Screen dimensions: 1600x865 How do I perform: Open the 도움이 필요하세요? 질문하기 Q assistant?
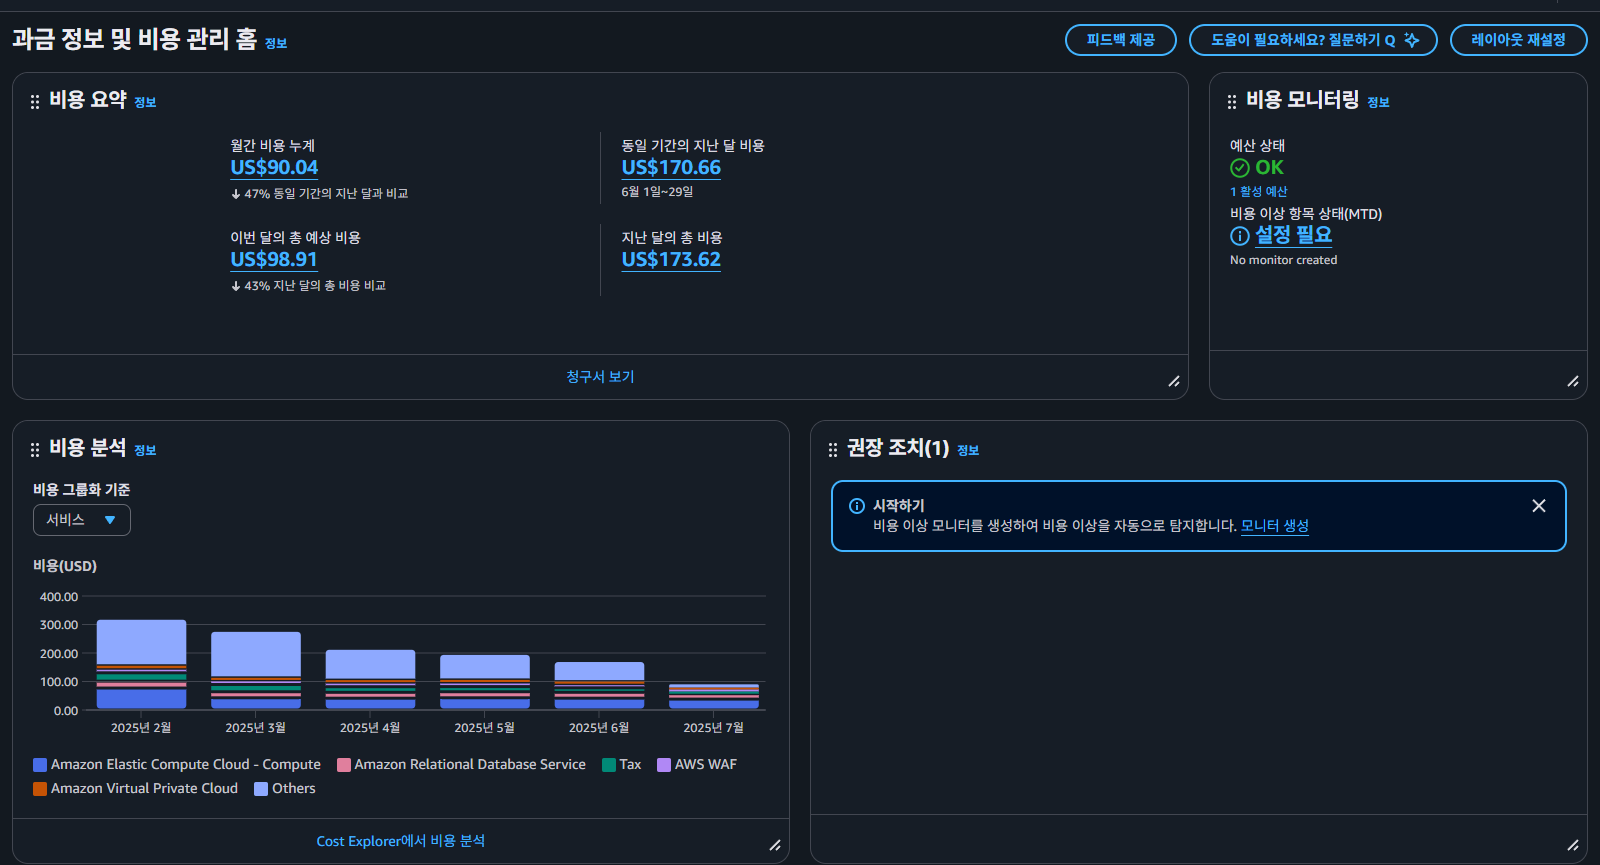[x=1312, y=40]
